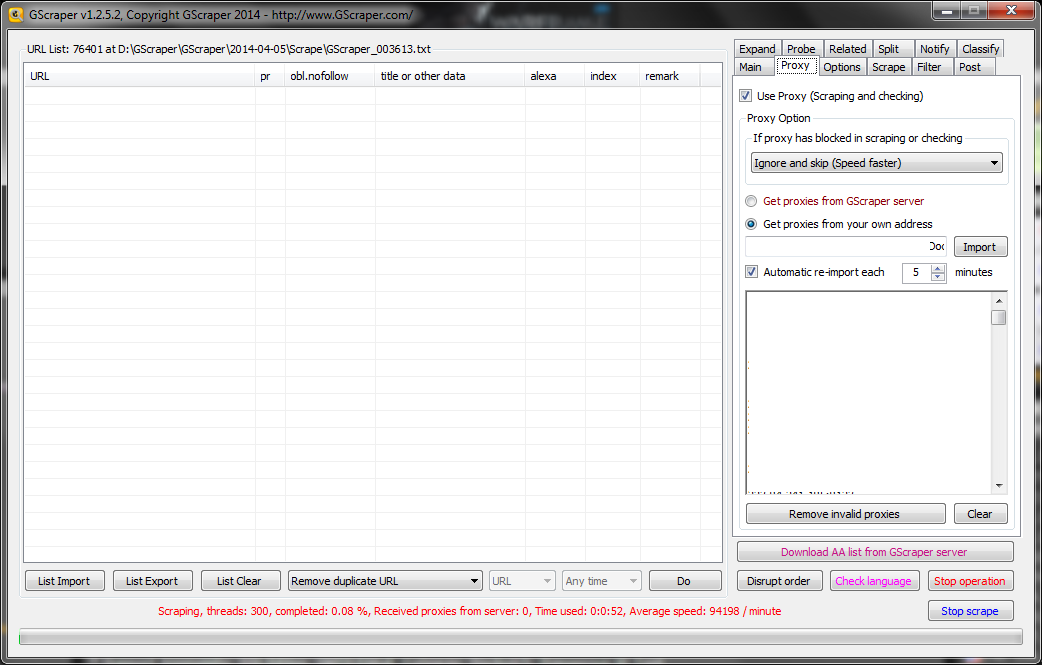The image size is (1042, 665).
Task: Click the Stop operation button
Action: (x=970, y=581)
